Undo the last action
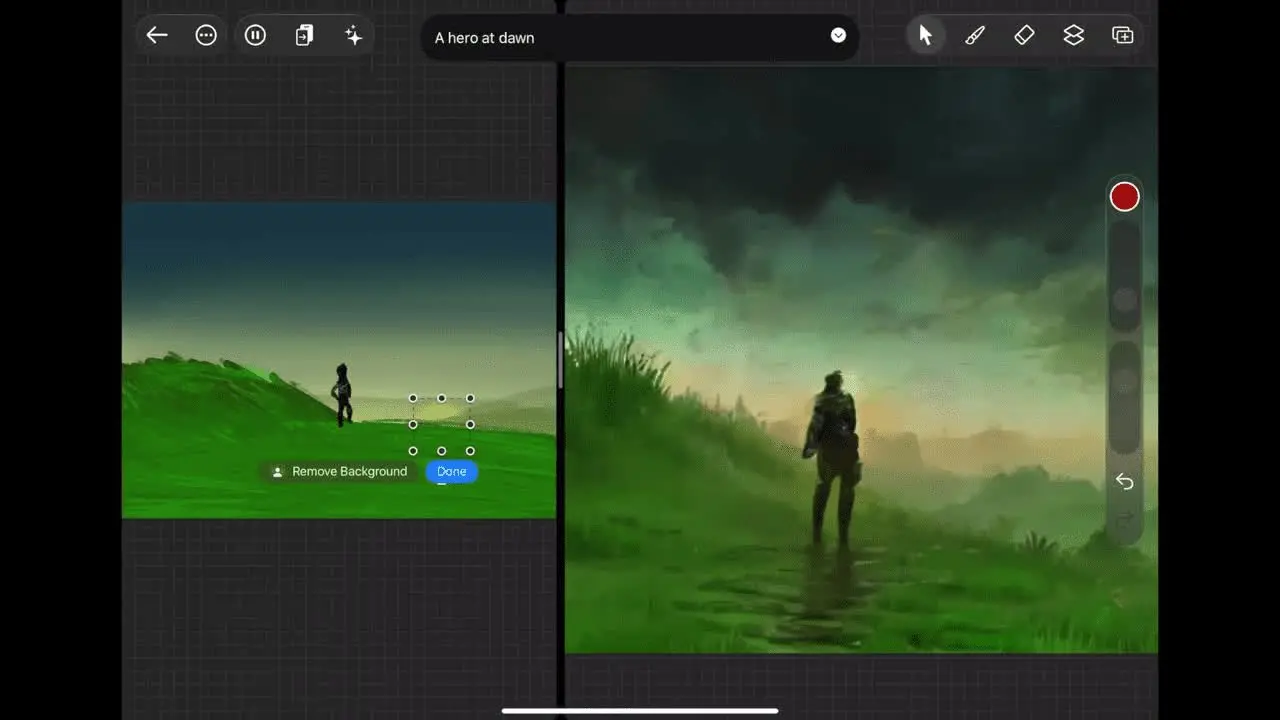Viewport: 1280px width, 720px height. coord(1125,482)
